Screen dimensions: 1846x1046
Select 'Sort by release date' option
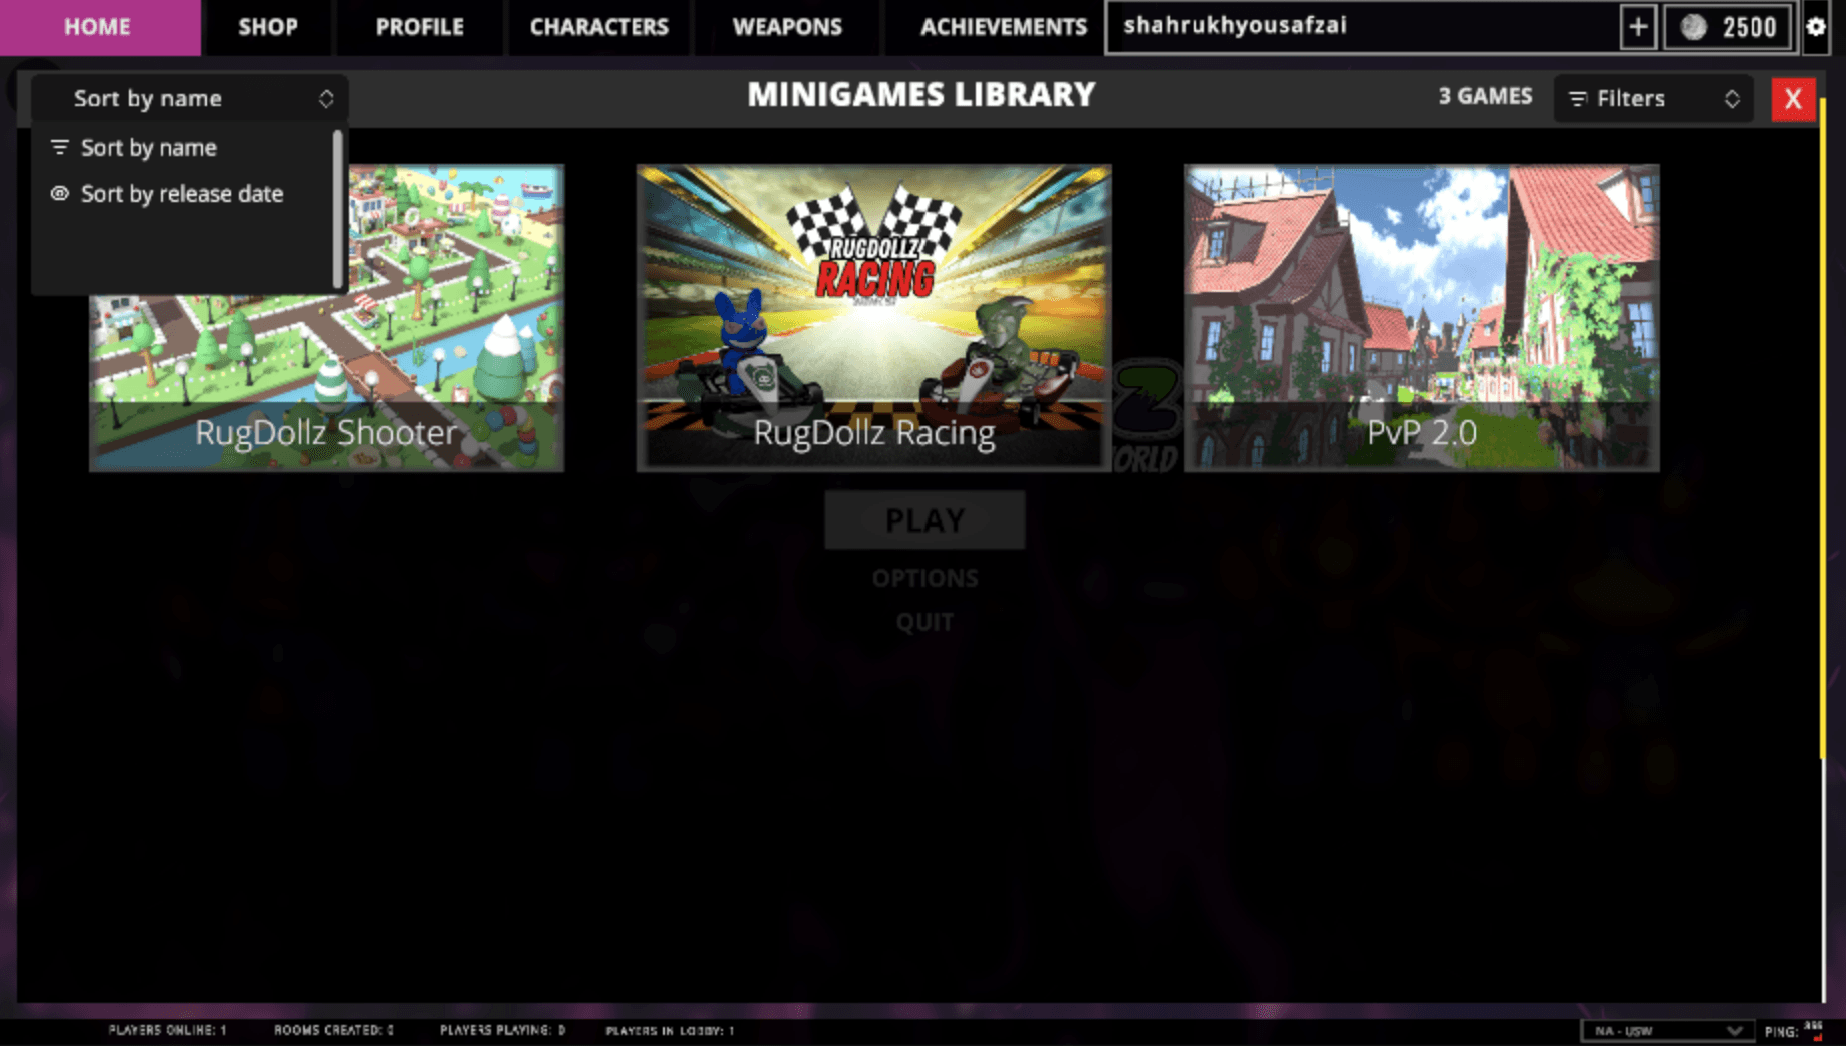point(182,193)
